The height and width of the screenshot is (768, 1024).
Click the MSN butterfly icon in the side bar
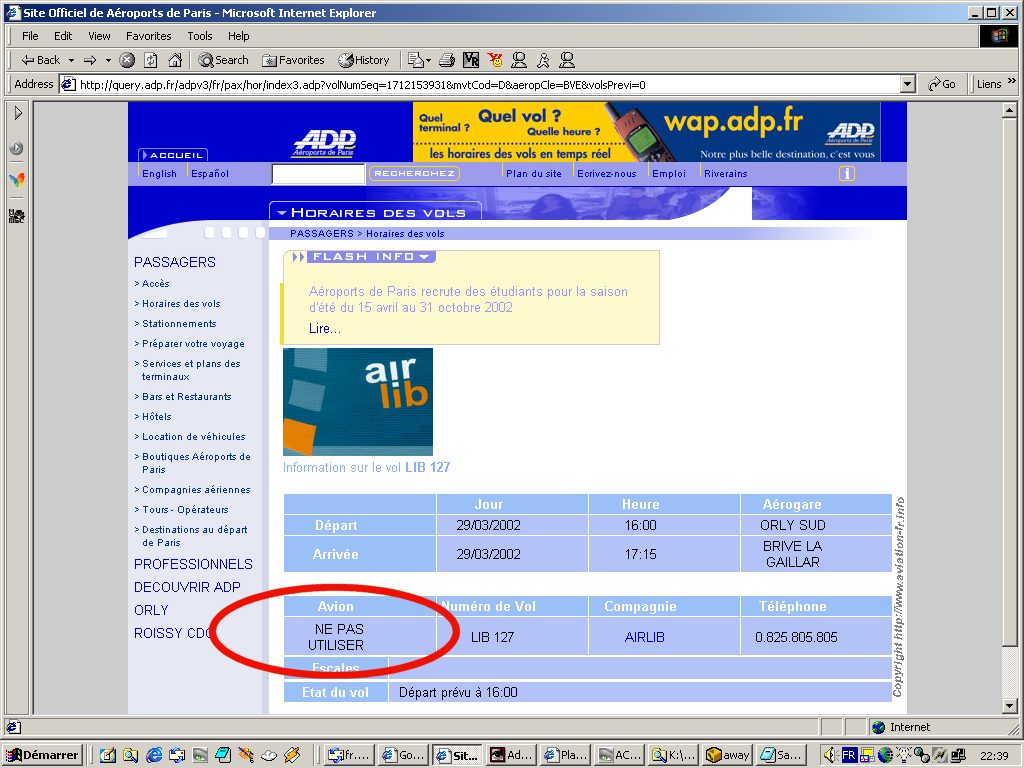pyautogui.click(x=17, y=179)
